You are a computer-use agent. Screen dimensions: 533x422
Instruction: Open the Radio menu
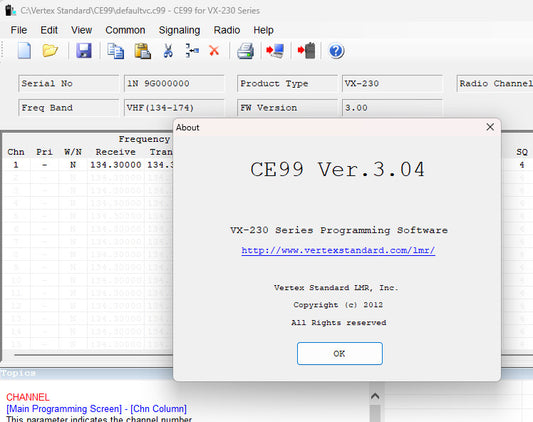[227, 30]
